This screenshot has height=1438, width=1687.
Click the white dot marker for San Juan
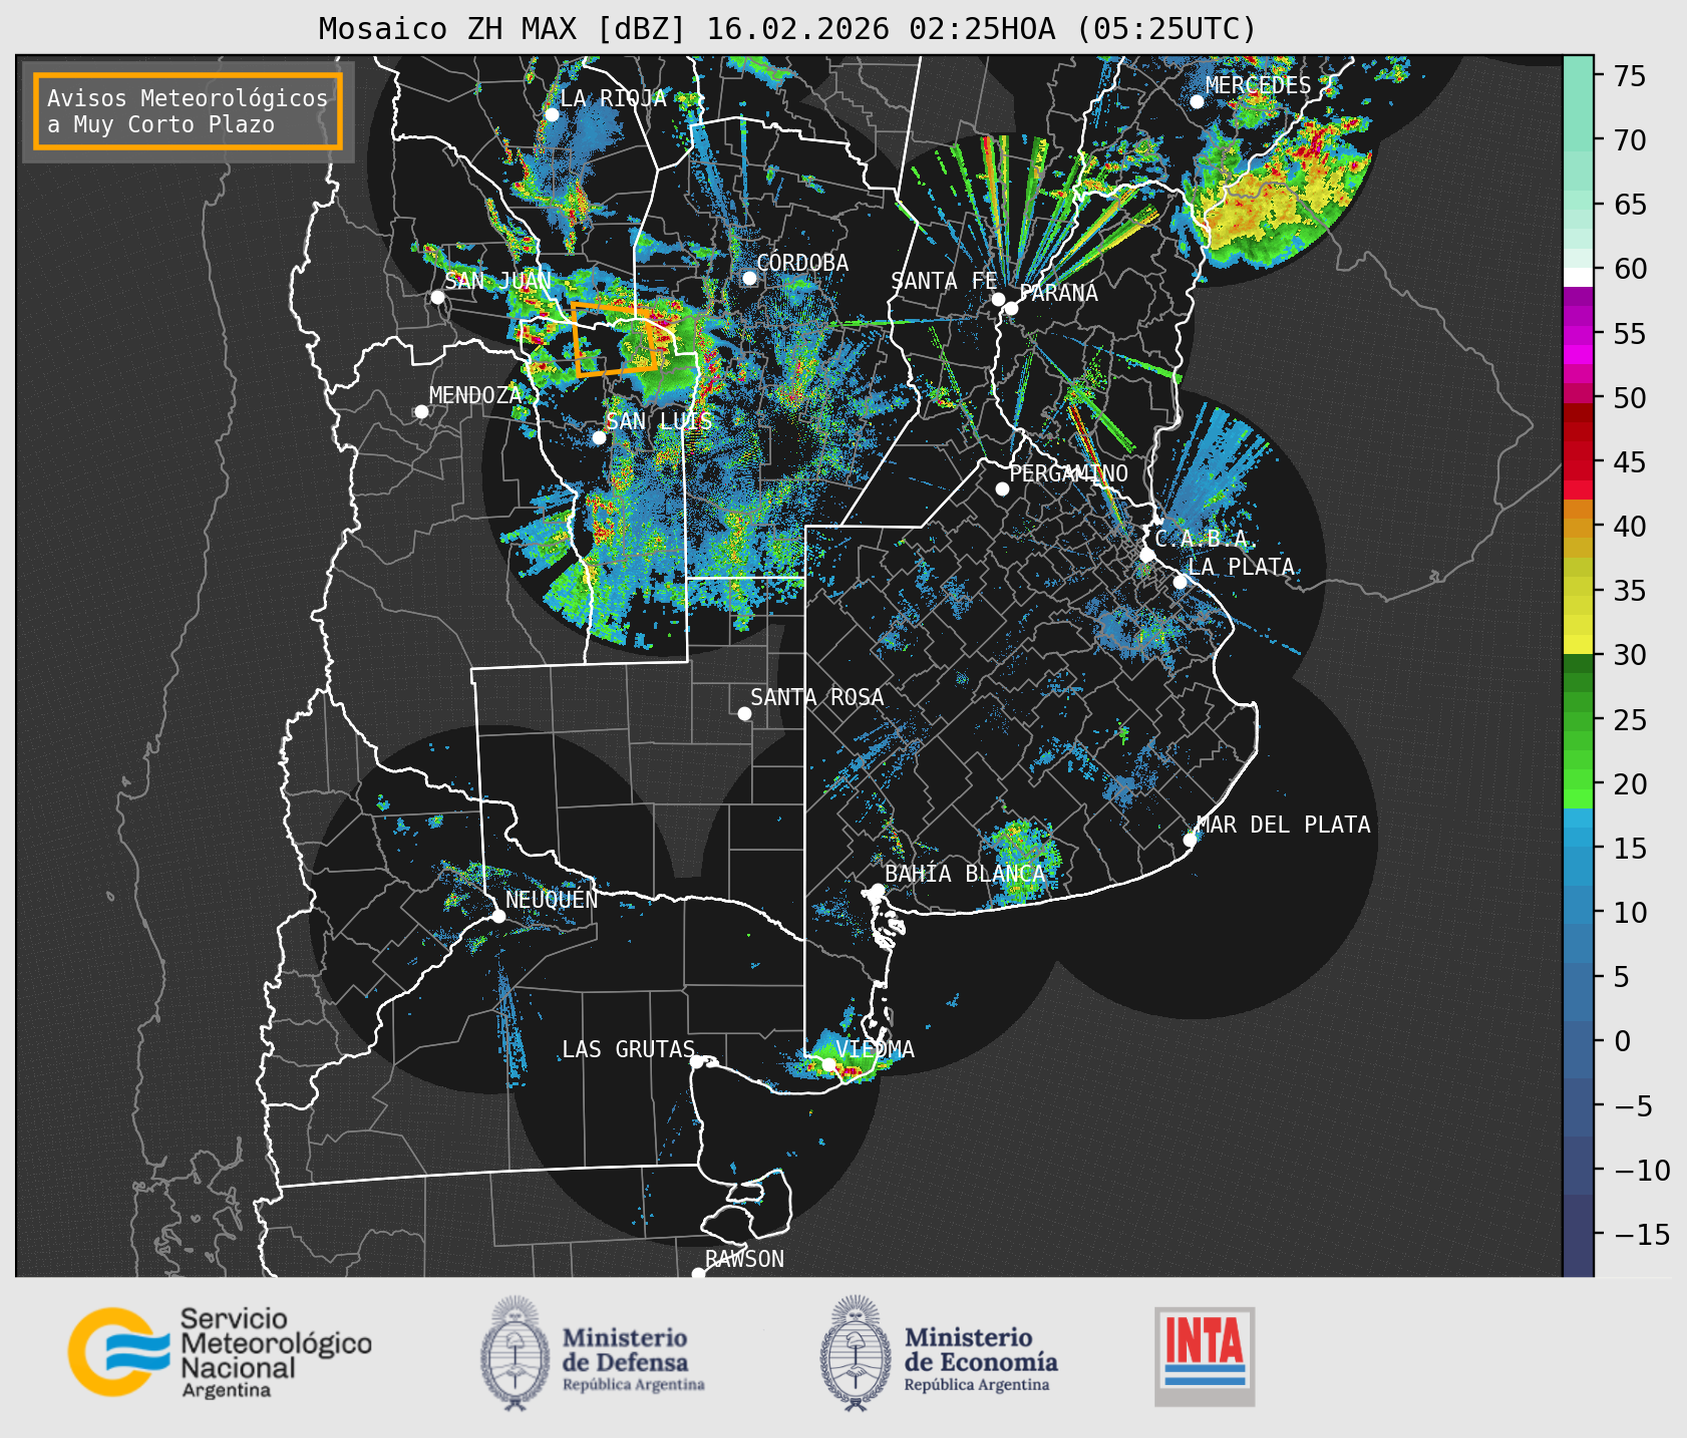pos(437,297)
